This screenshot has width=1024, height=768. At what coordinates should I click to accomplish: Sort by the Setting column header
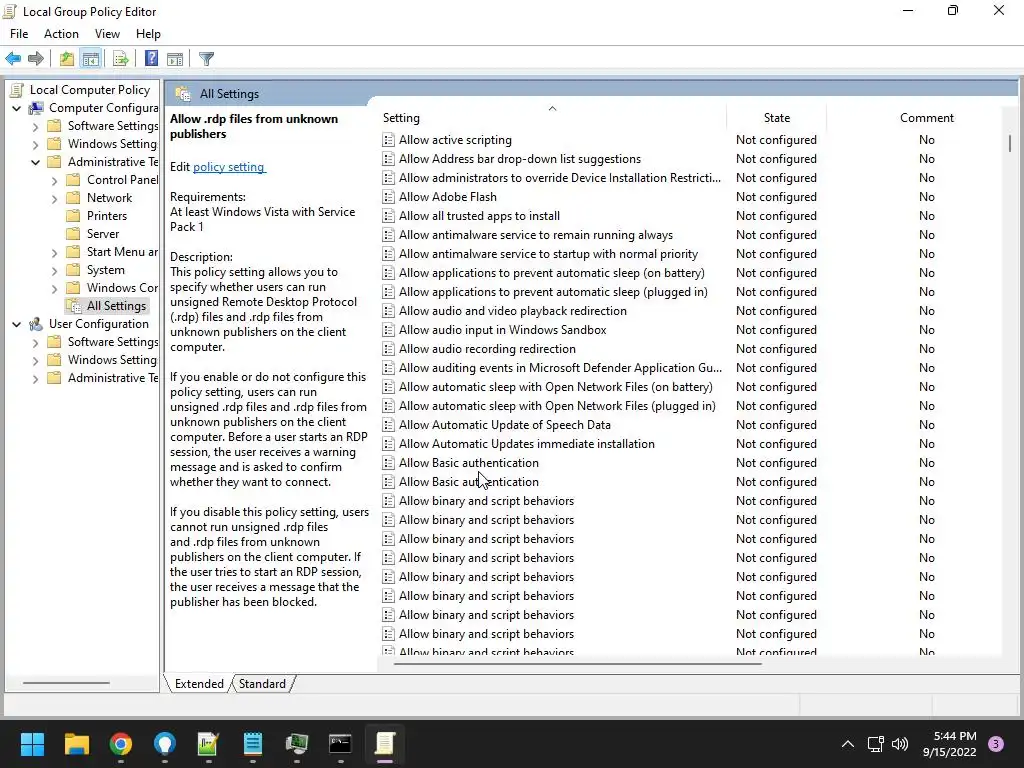point(552,118)
